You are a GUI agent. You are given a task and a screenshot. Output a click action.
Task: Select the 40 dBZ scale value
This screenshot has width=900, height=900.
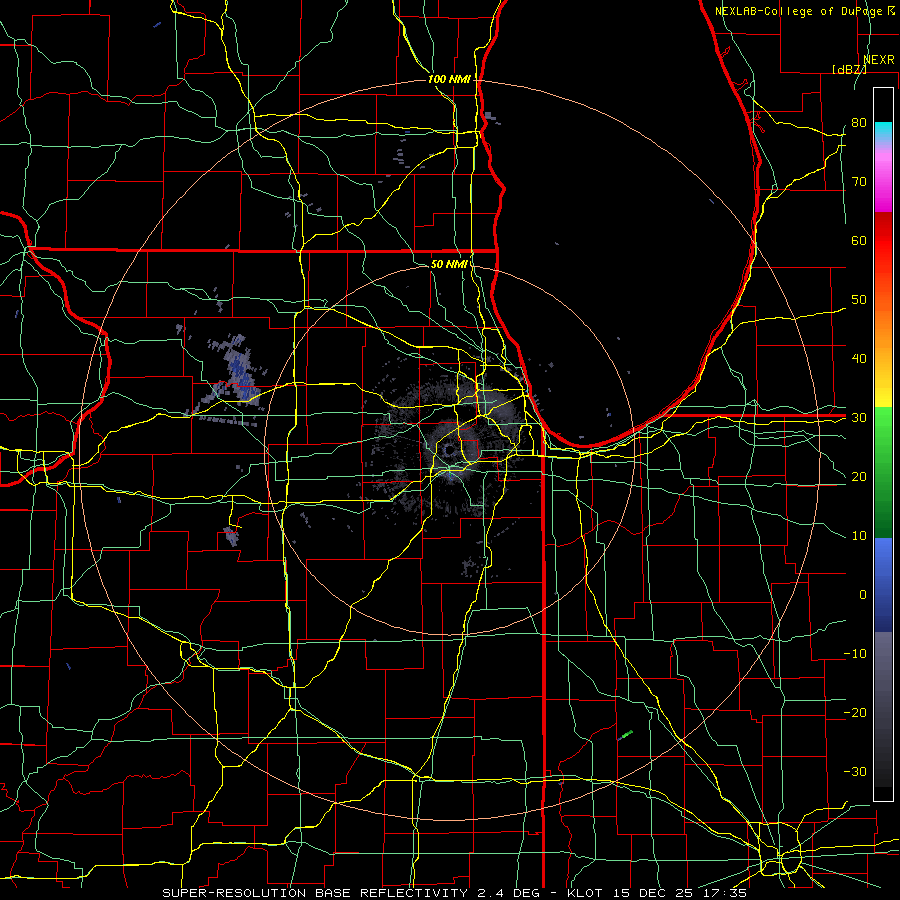(859, 359)
